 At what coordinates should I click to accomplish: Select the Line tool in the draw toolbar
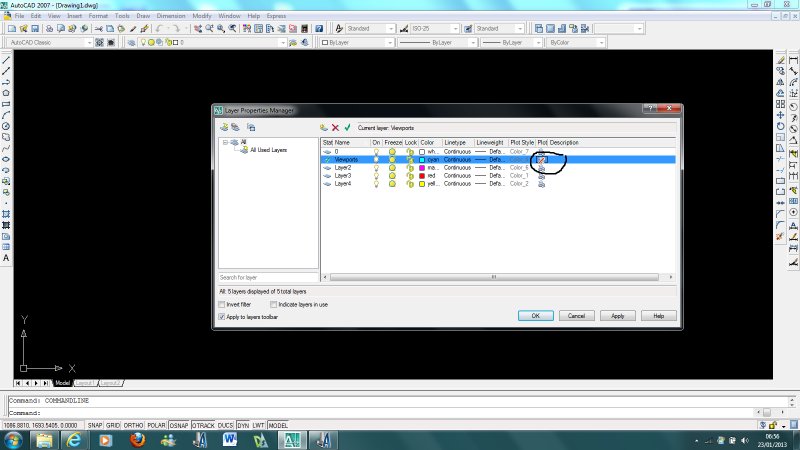coord(6,60)
